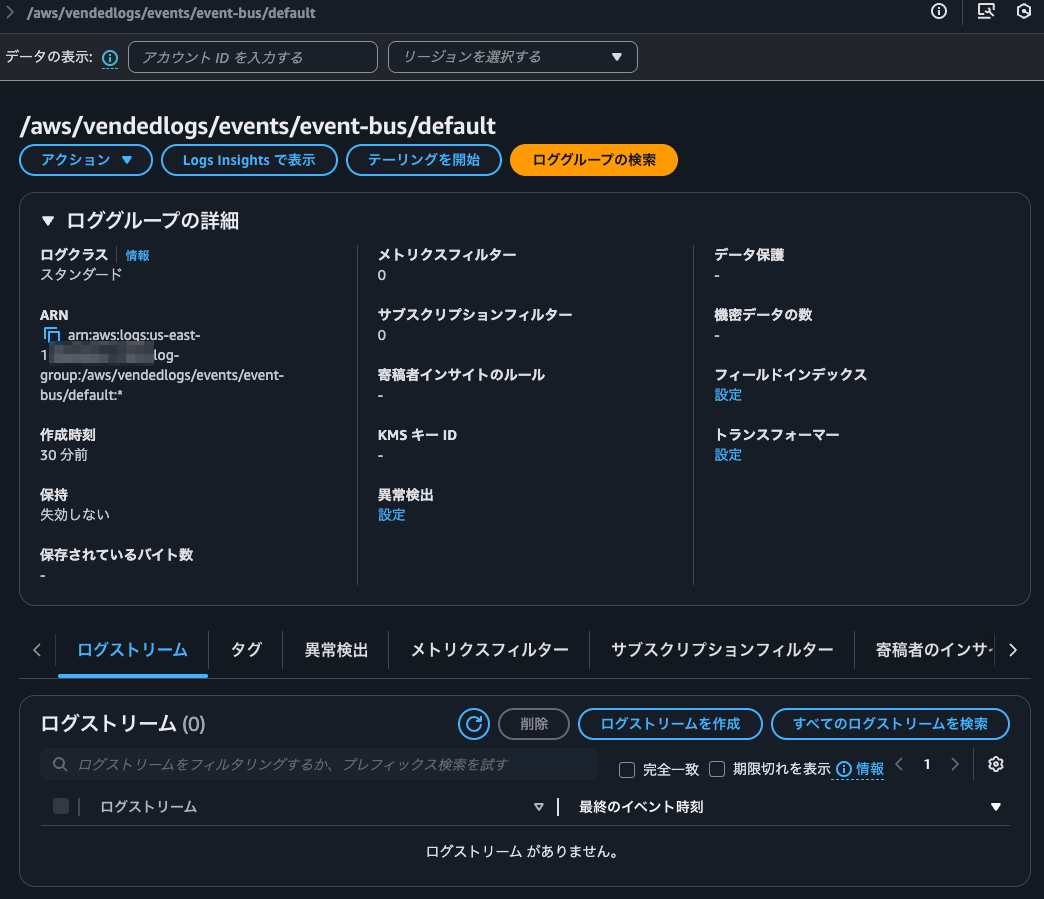This screenshot has width=1044, height=899.
Task: Click the info icon beside 期限切れを表示
Action: click(x=844, y=769)
